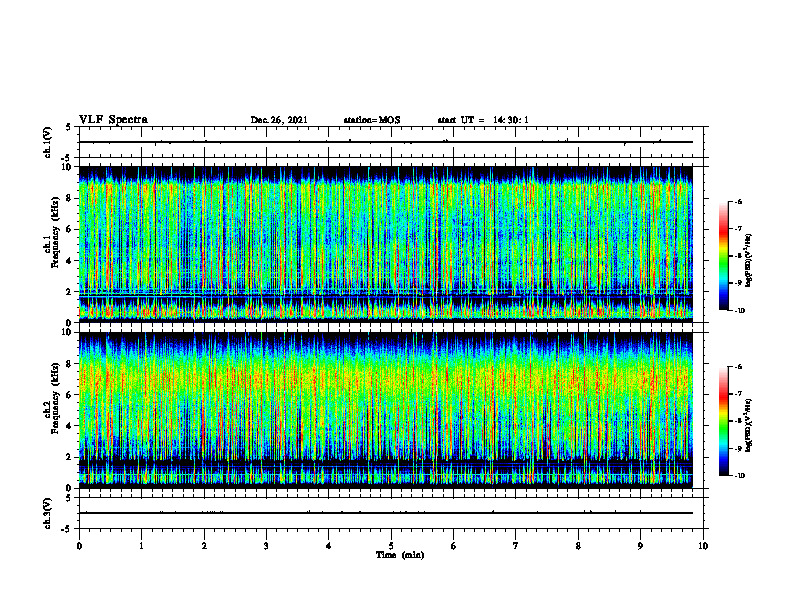Click the "-5" tick label beside ch.1(V)
Image resolution: width=792 pixels, height=612 pixels.
pyautogui.click(x=67, y=158)
